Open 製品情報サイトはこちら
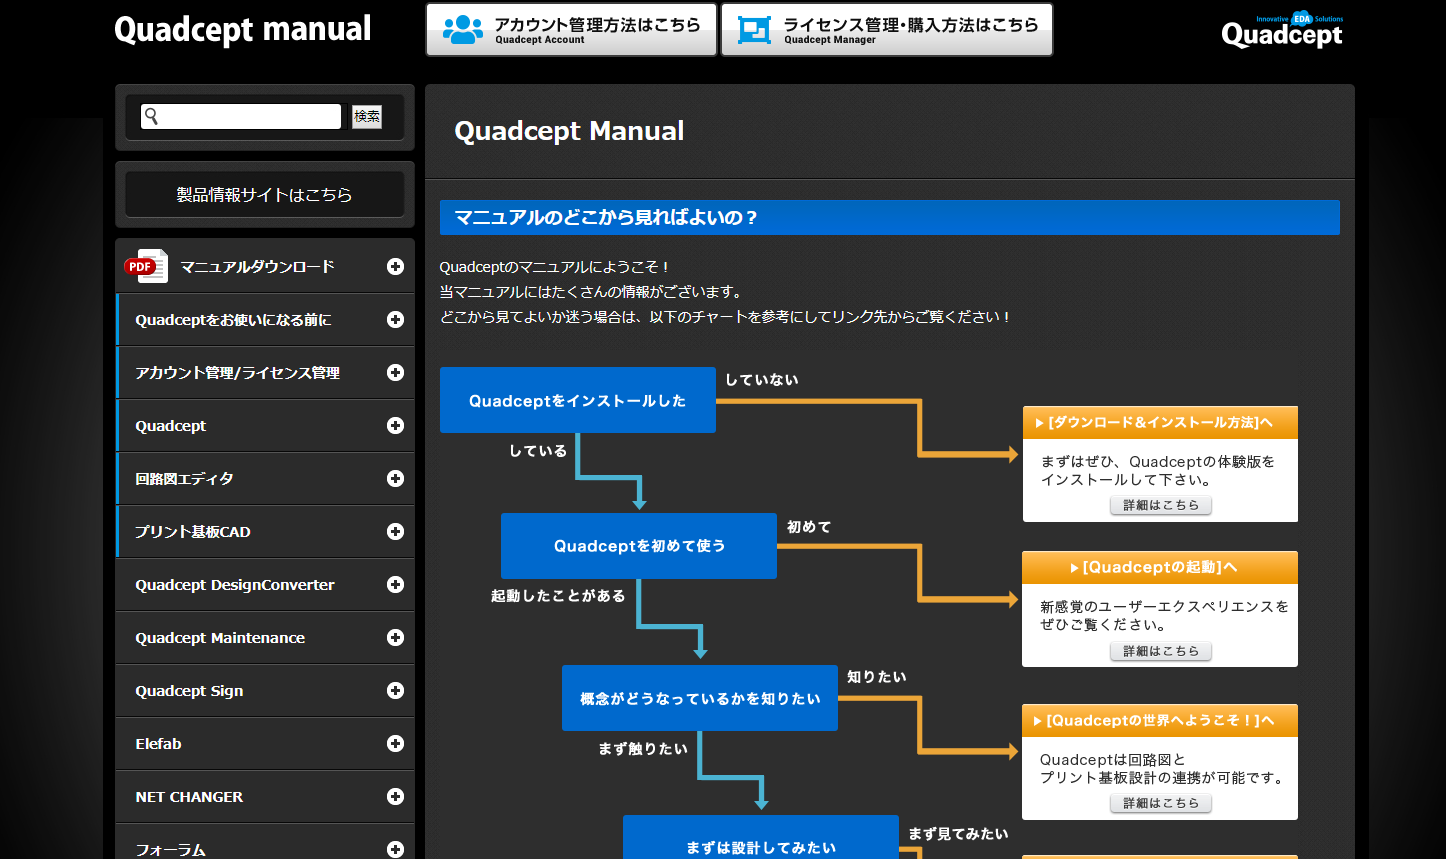The width and height of the screenshot is (1446, 859). pos(264,194)
